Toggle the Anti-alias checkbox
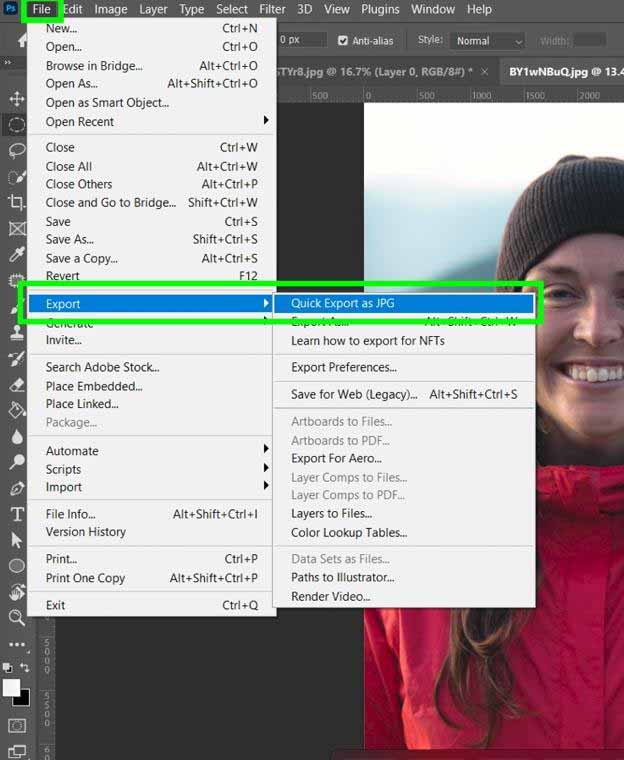This screenshot has width=624, height=760. tap(343, 41)
